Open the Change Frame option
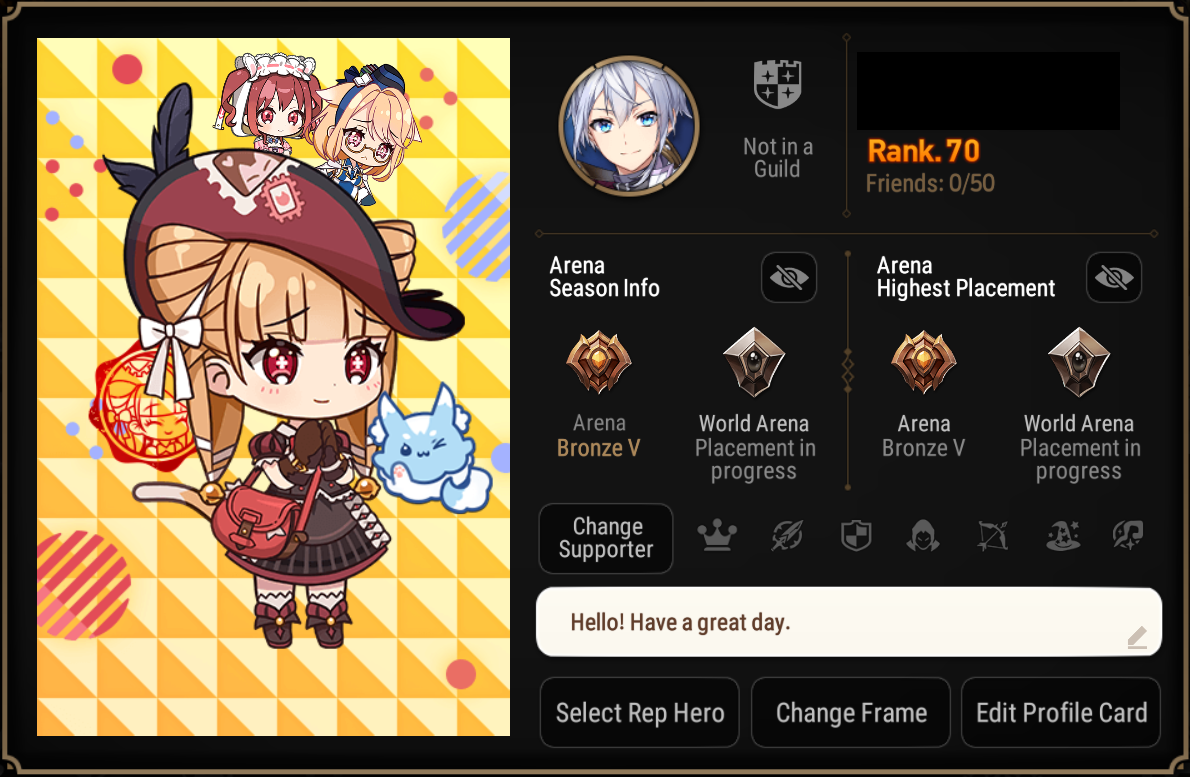This screenshot has width=1190, height=777. point(851,713)
